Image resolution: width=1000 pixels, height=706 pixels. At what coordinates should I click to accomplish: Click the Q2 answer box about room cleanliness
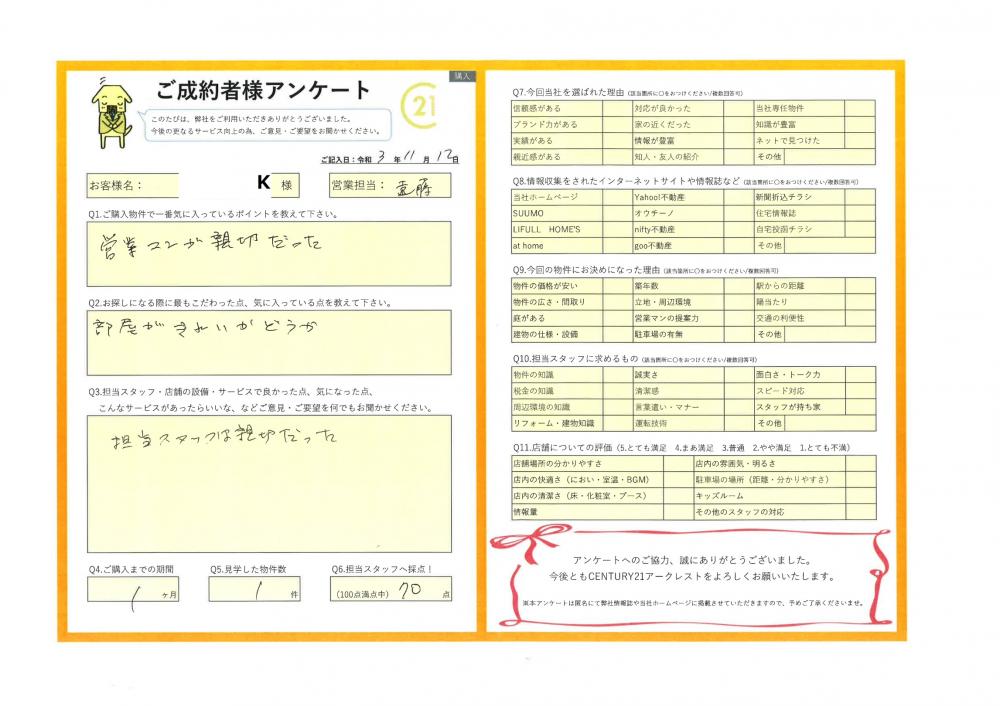click(x=268, y=342)
